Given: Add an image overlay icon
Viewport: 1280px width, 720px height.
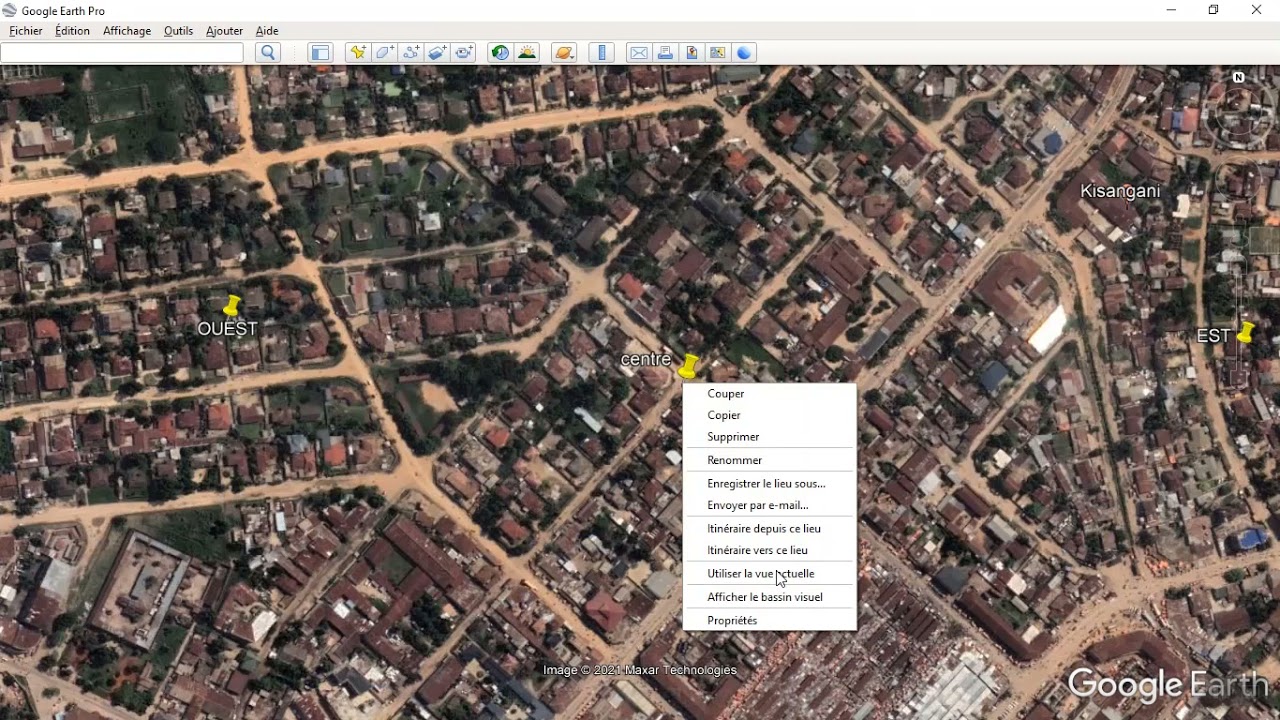Looking at the screenshot, I should pyautogui.click(x=437, y=53).
